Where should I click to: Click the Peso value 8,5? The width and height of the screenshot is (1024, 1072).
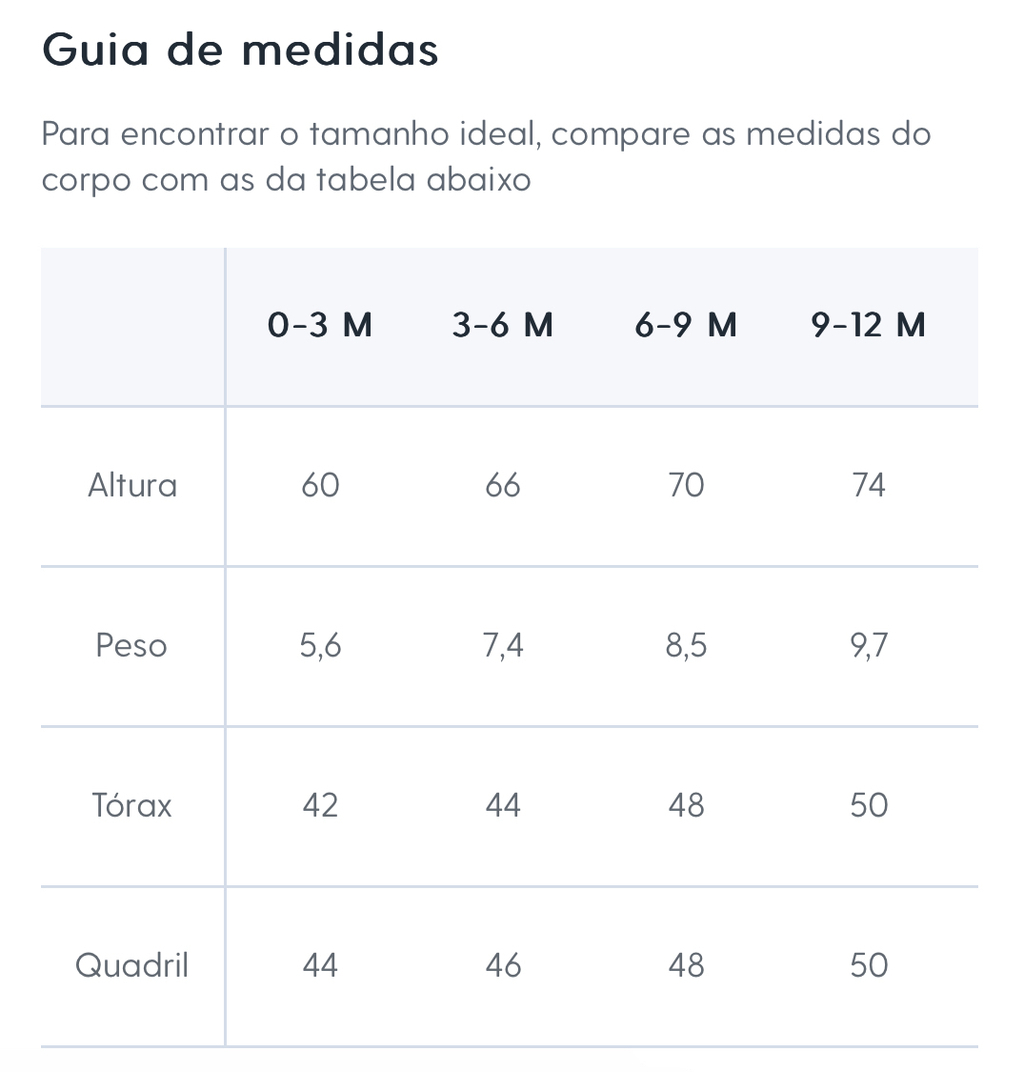(686, 645)
